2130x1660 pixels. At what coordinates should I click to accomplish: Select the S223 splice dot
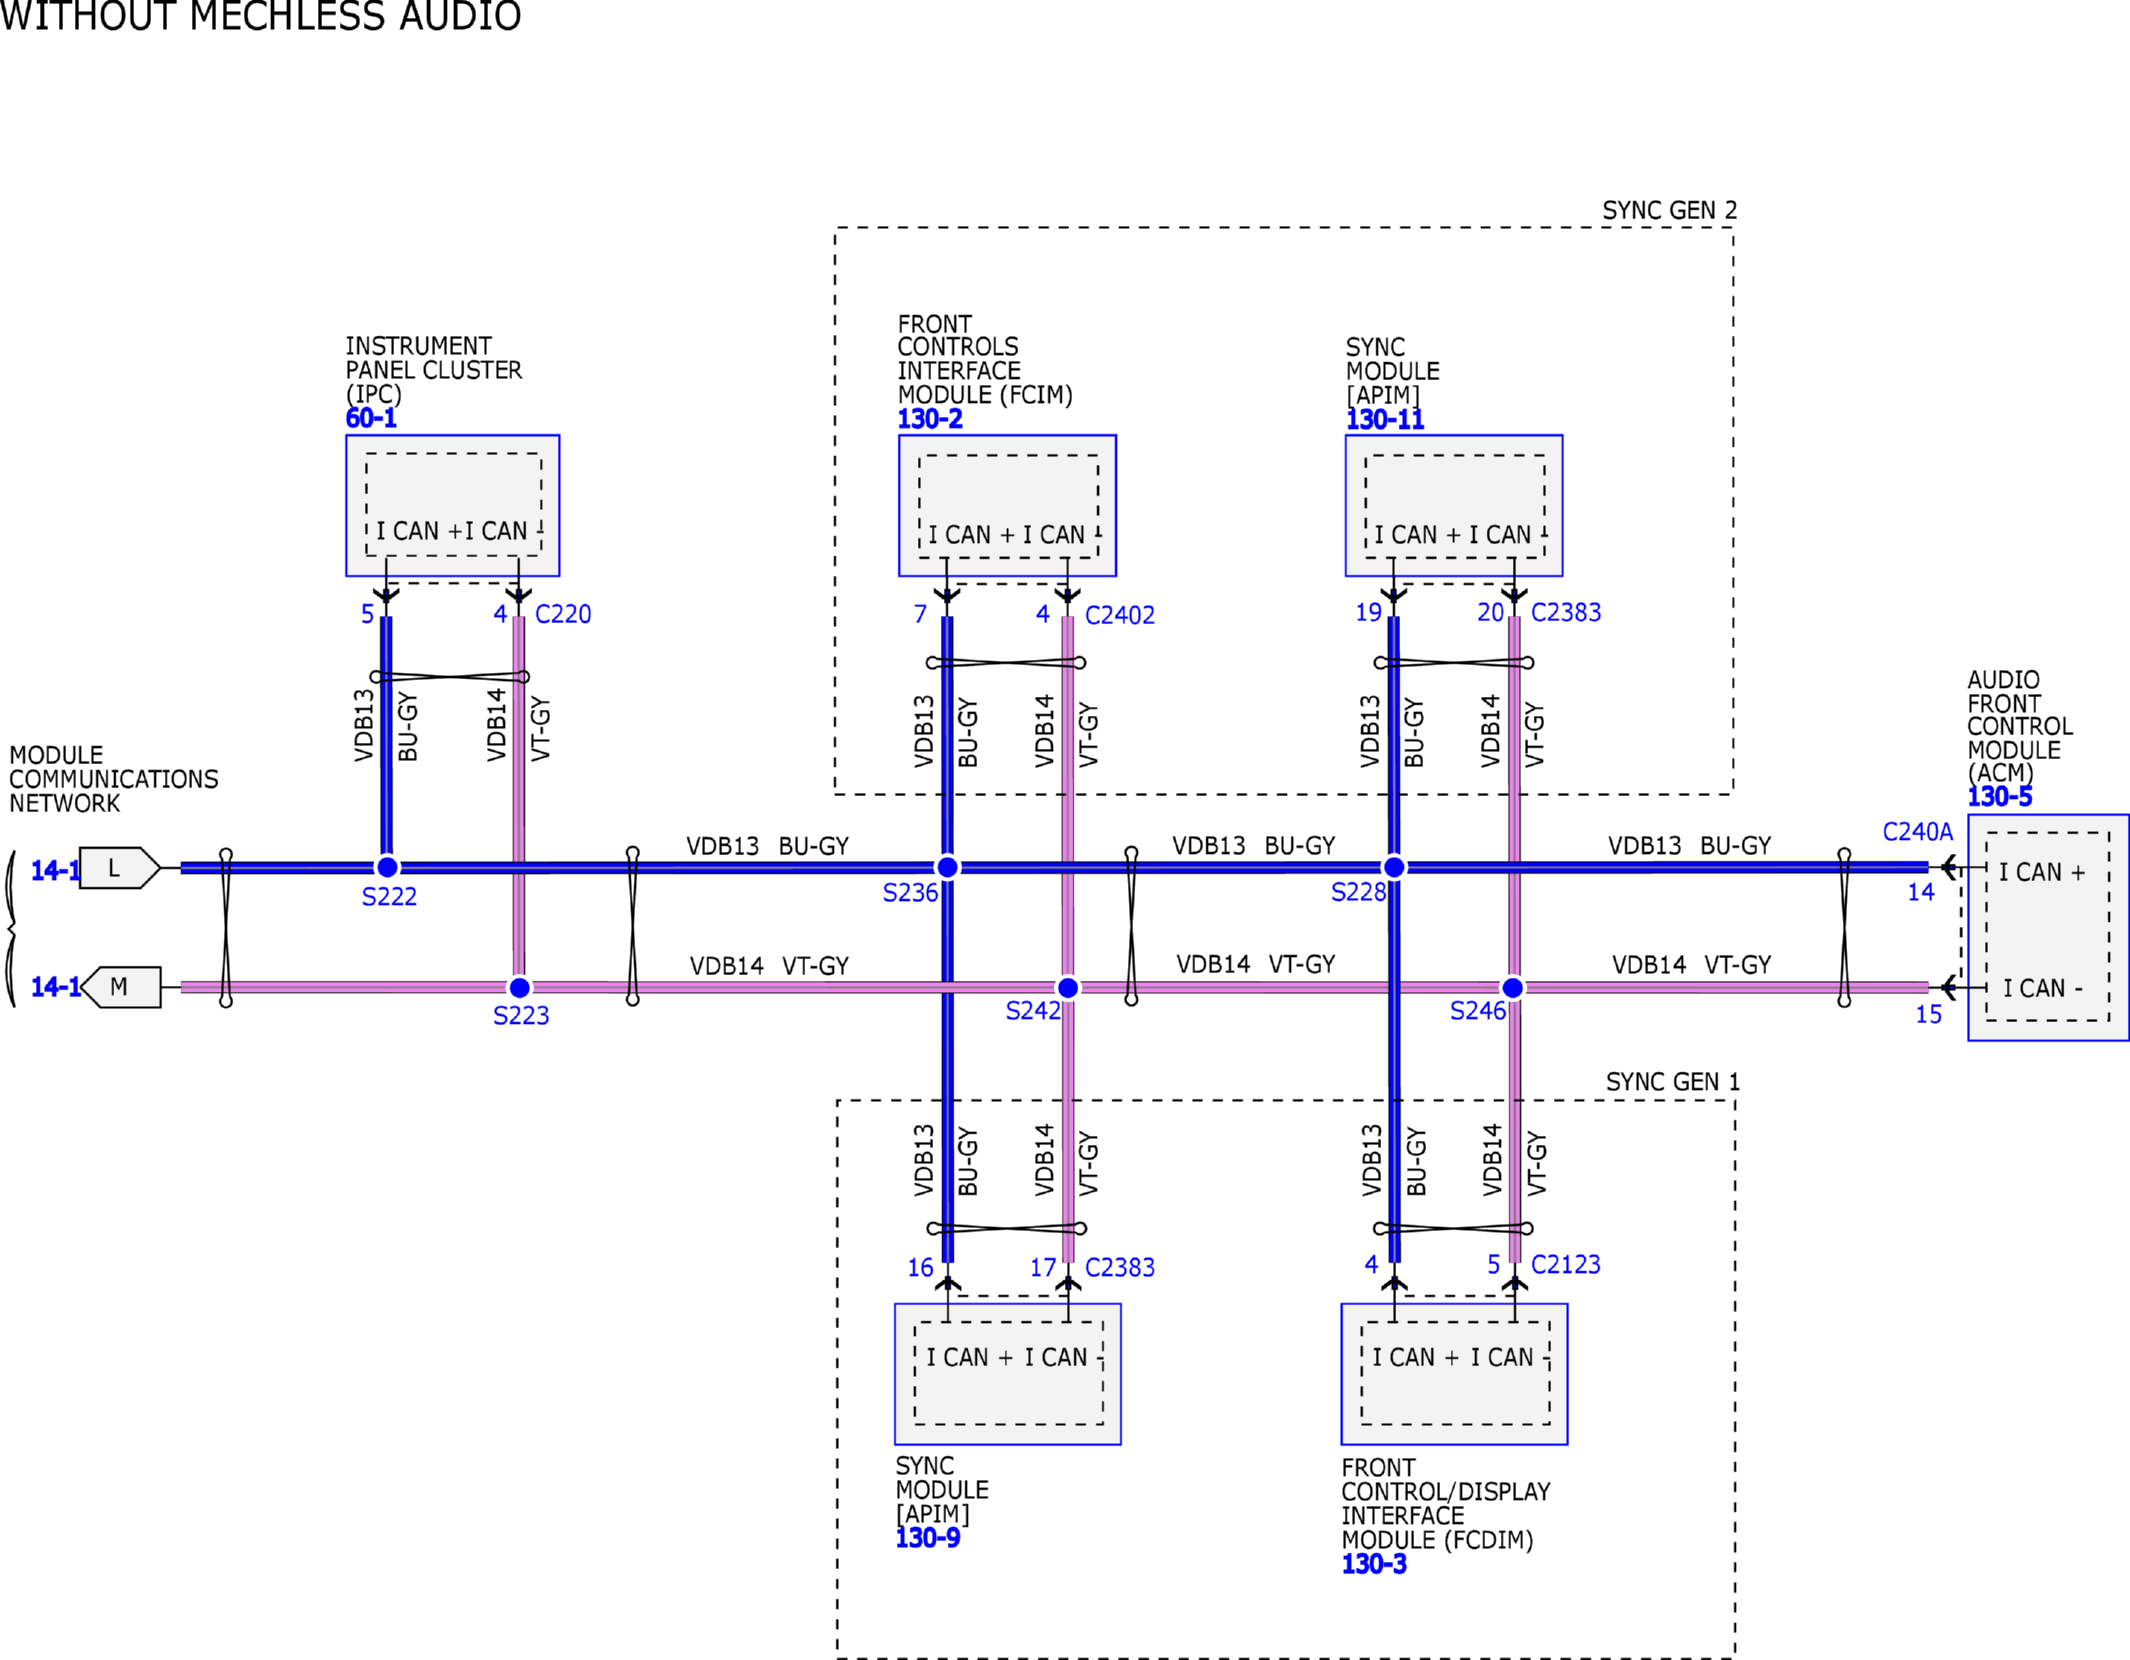(519, 988)
